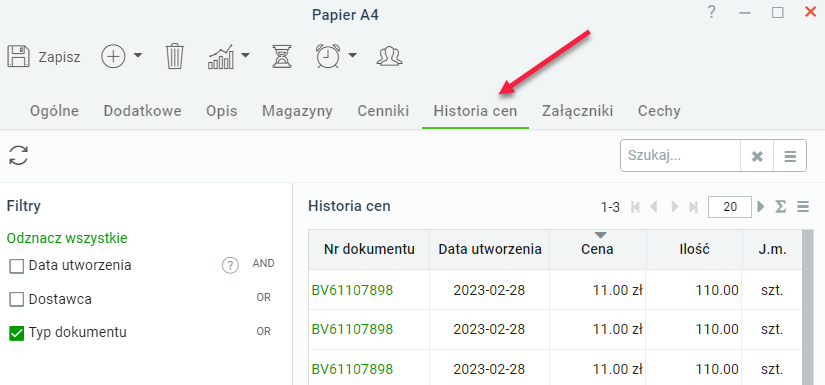Sort by the Nr dokumentu column header
Viewport: 825px width, 385px height.
pyautogui.click(x=369, y=249)
